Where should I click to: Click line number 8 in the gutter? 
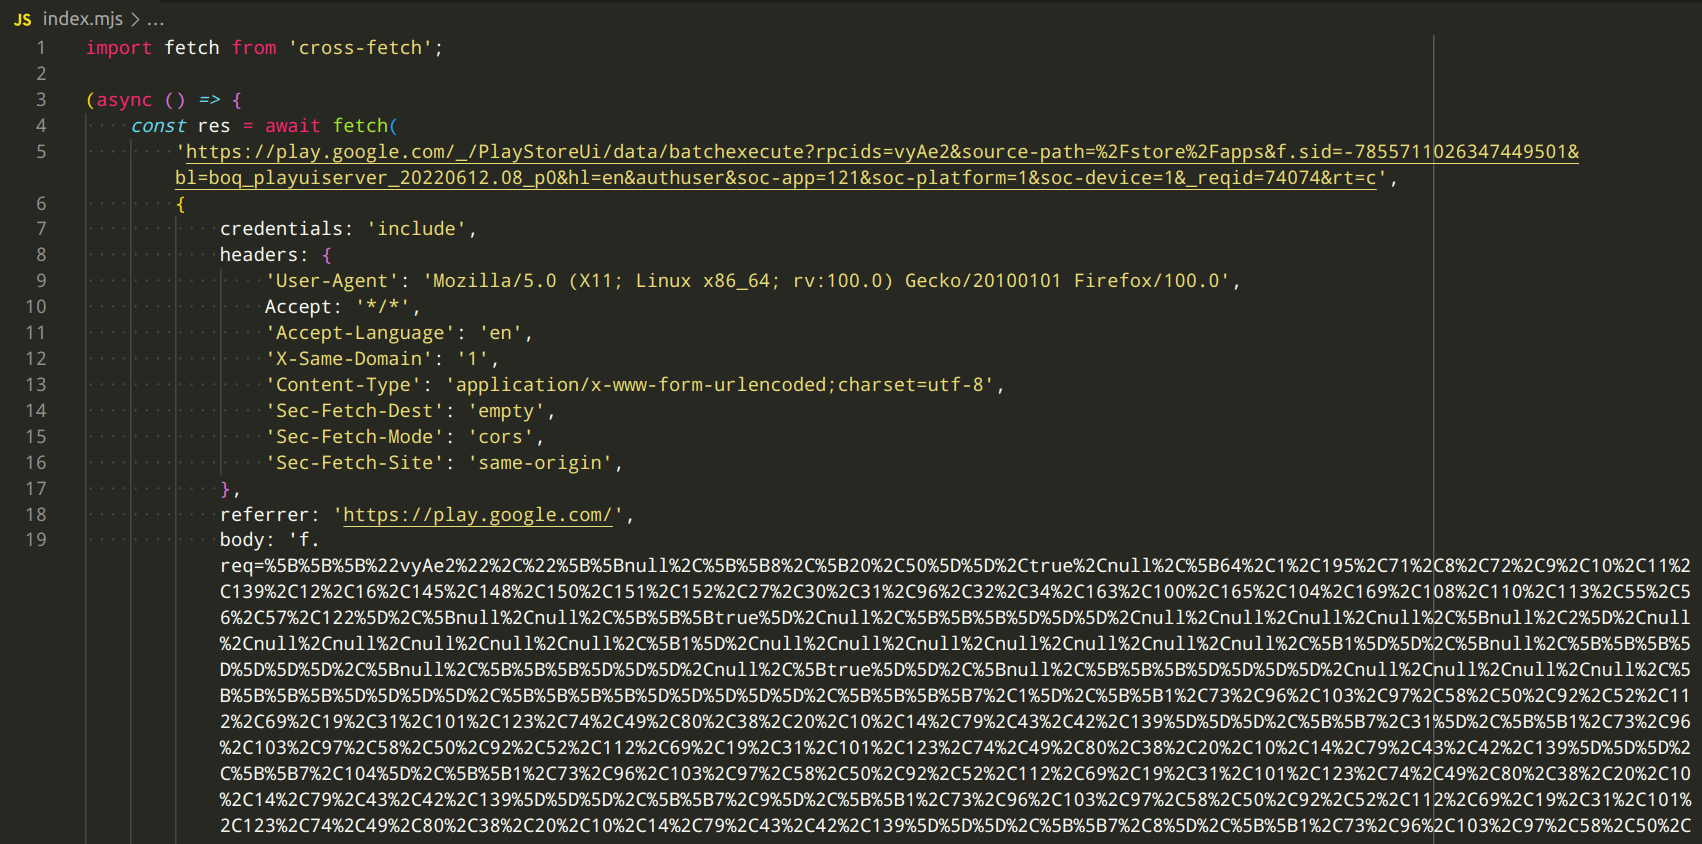click(x=41, y=255)
